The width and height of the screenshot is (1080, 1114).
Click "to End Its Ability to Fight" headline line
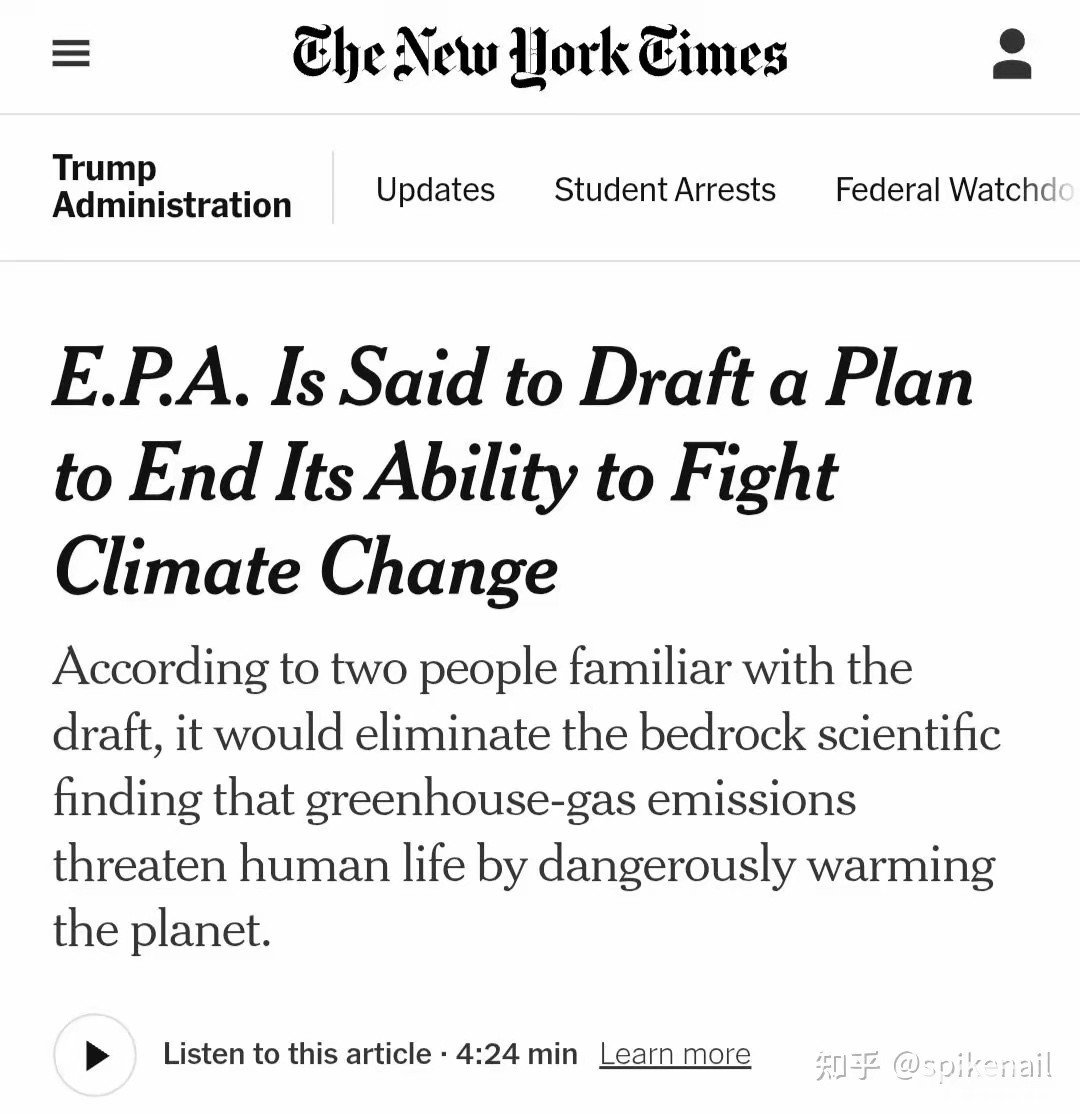click(x=445, y=475)
